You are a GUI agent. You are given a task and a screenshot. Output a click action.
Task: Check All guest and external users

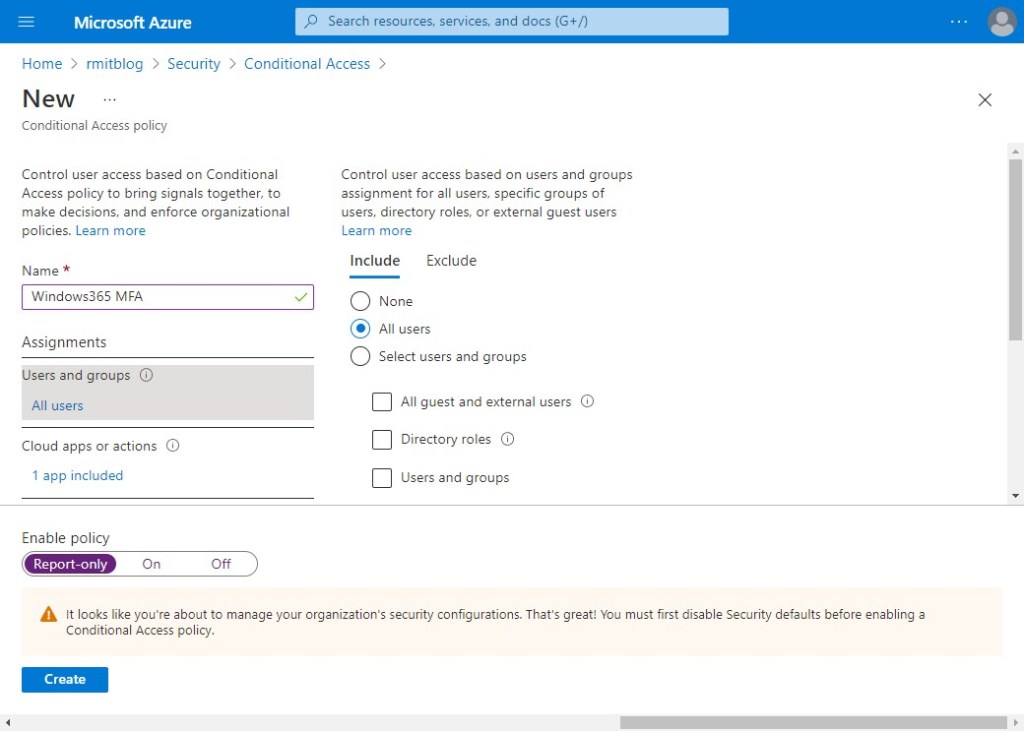(381, 401)
